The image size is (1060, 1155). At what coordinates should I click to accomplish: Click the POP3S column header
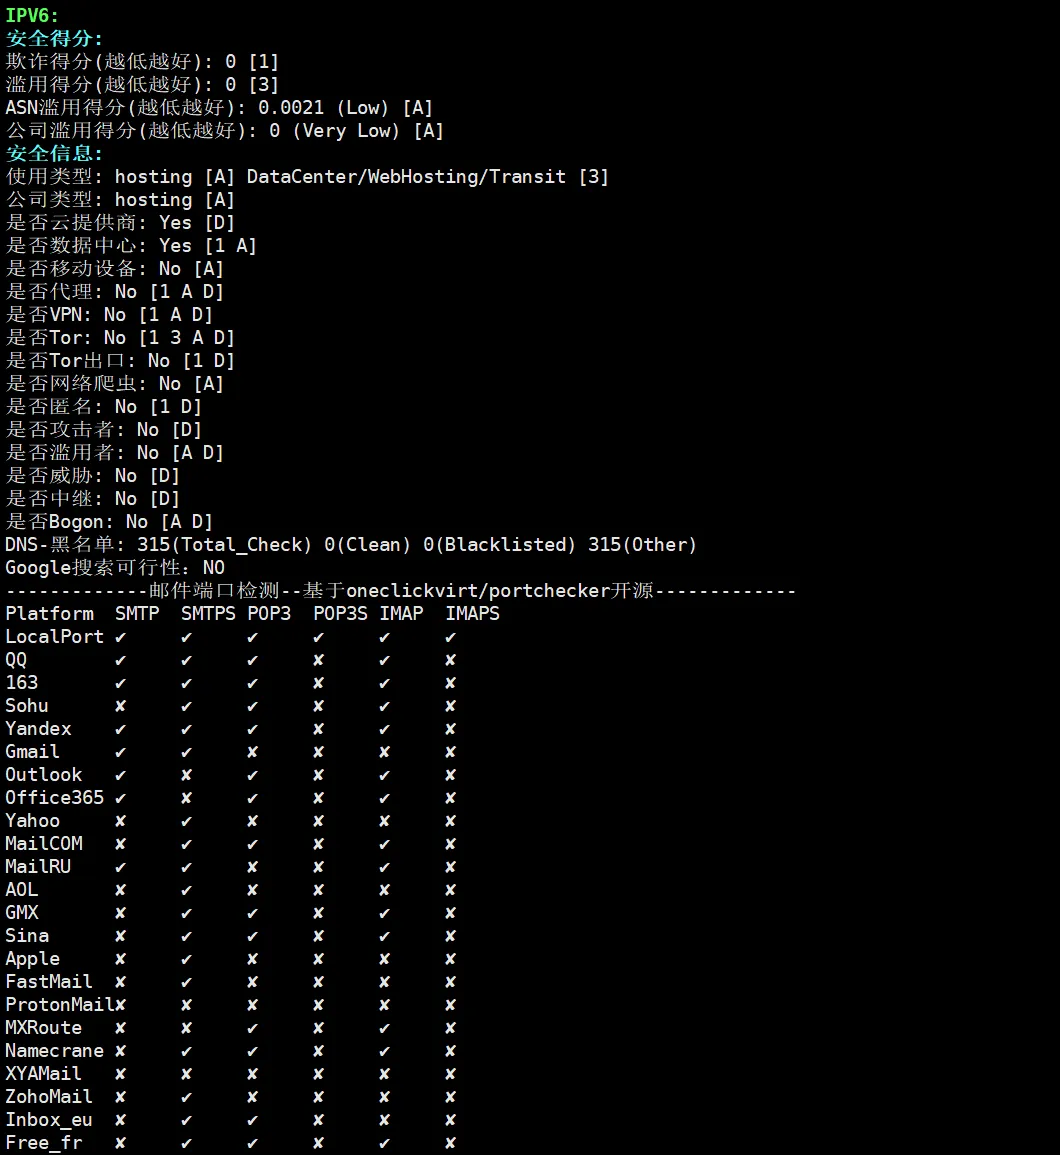tap(340, 614)
